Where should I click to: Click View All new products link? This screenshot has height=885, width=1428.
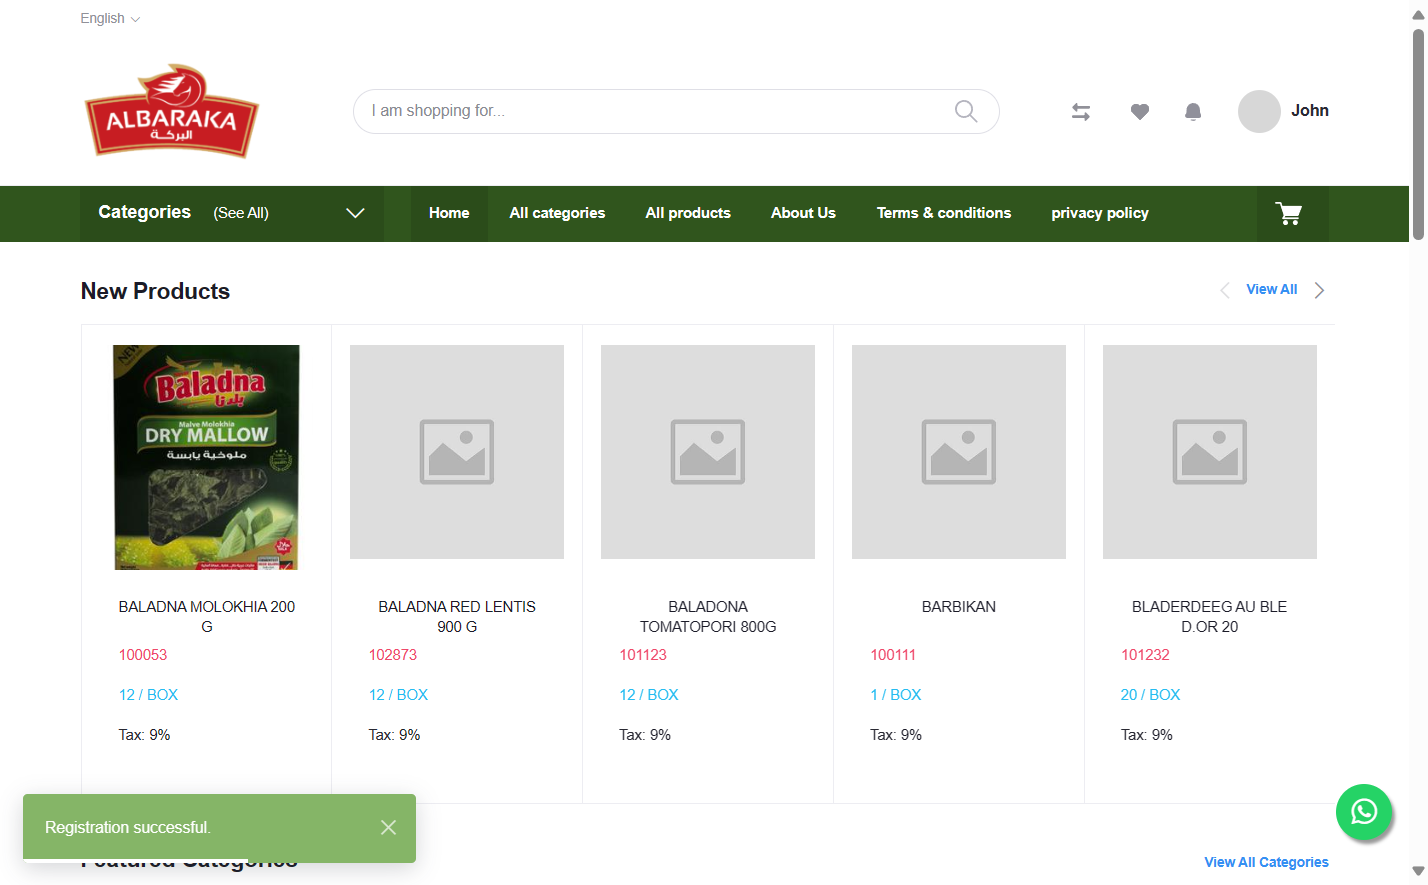(x=1272, y=289)
